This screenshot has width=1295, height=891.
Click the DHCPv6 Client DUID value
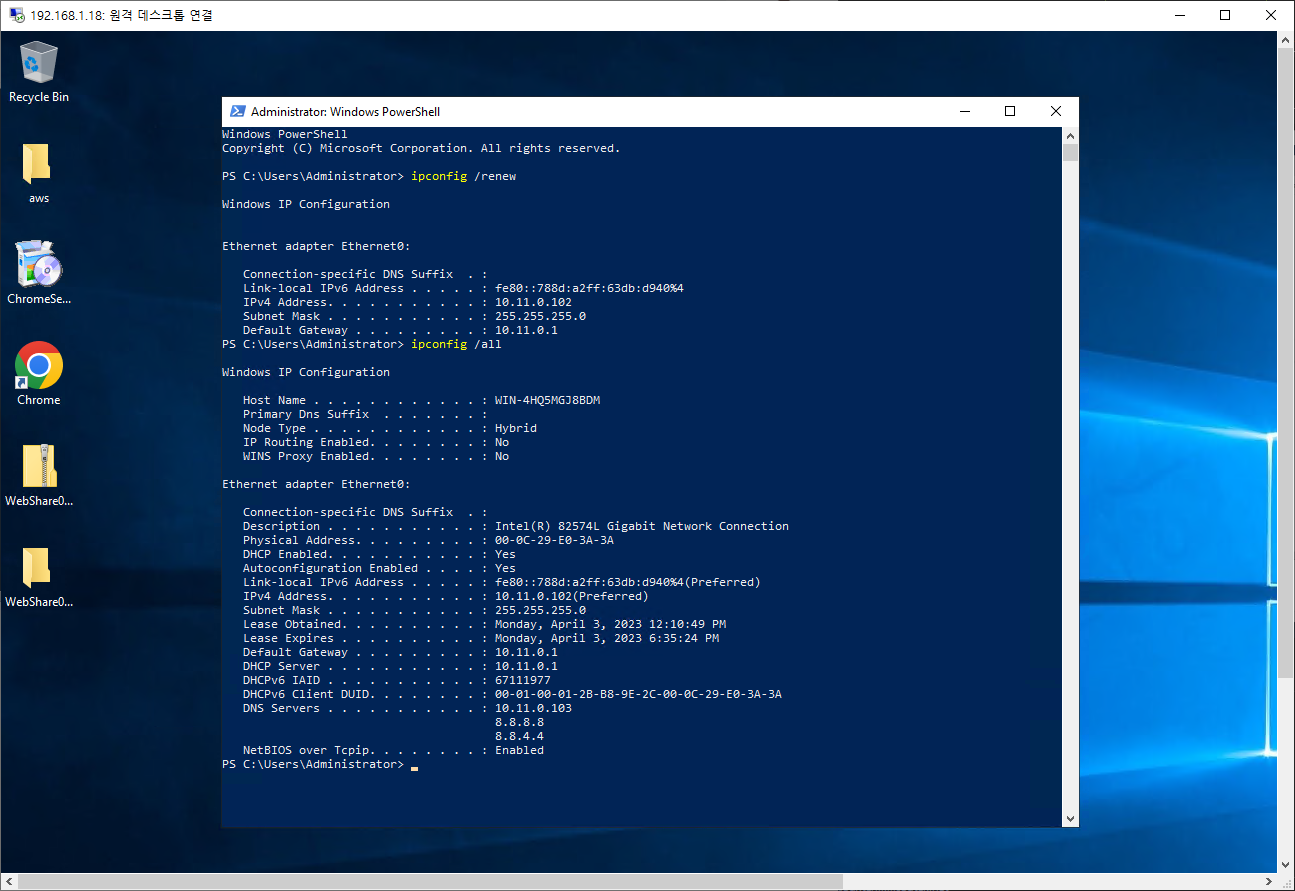pos(638,694)
